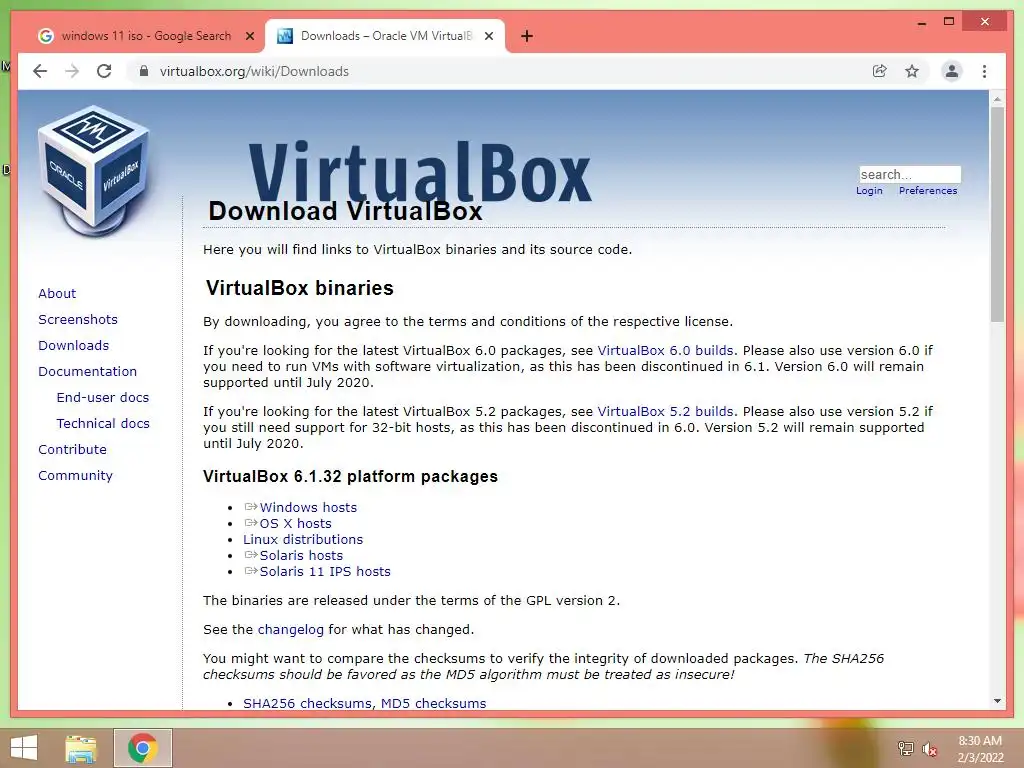Open File Explorer from the taskbar
The width and height of the screenshot is (1024, 768).
click(81, 749)
